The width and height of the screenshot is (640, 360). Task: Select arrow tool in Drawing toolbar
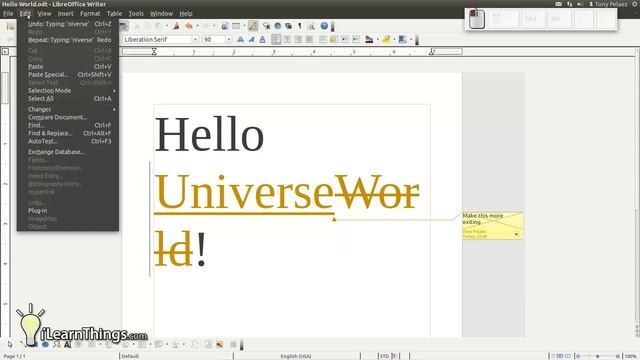pos(10,344)
